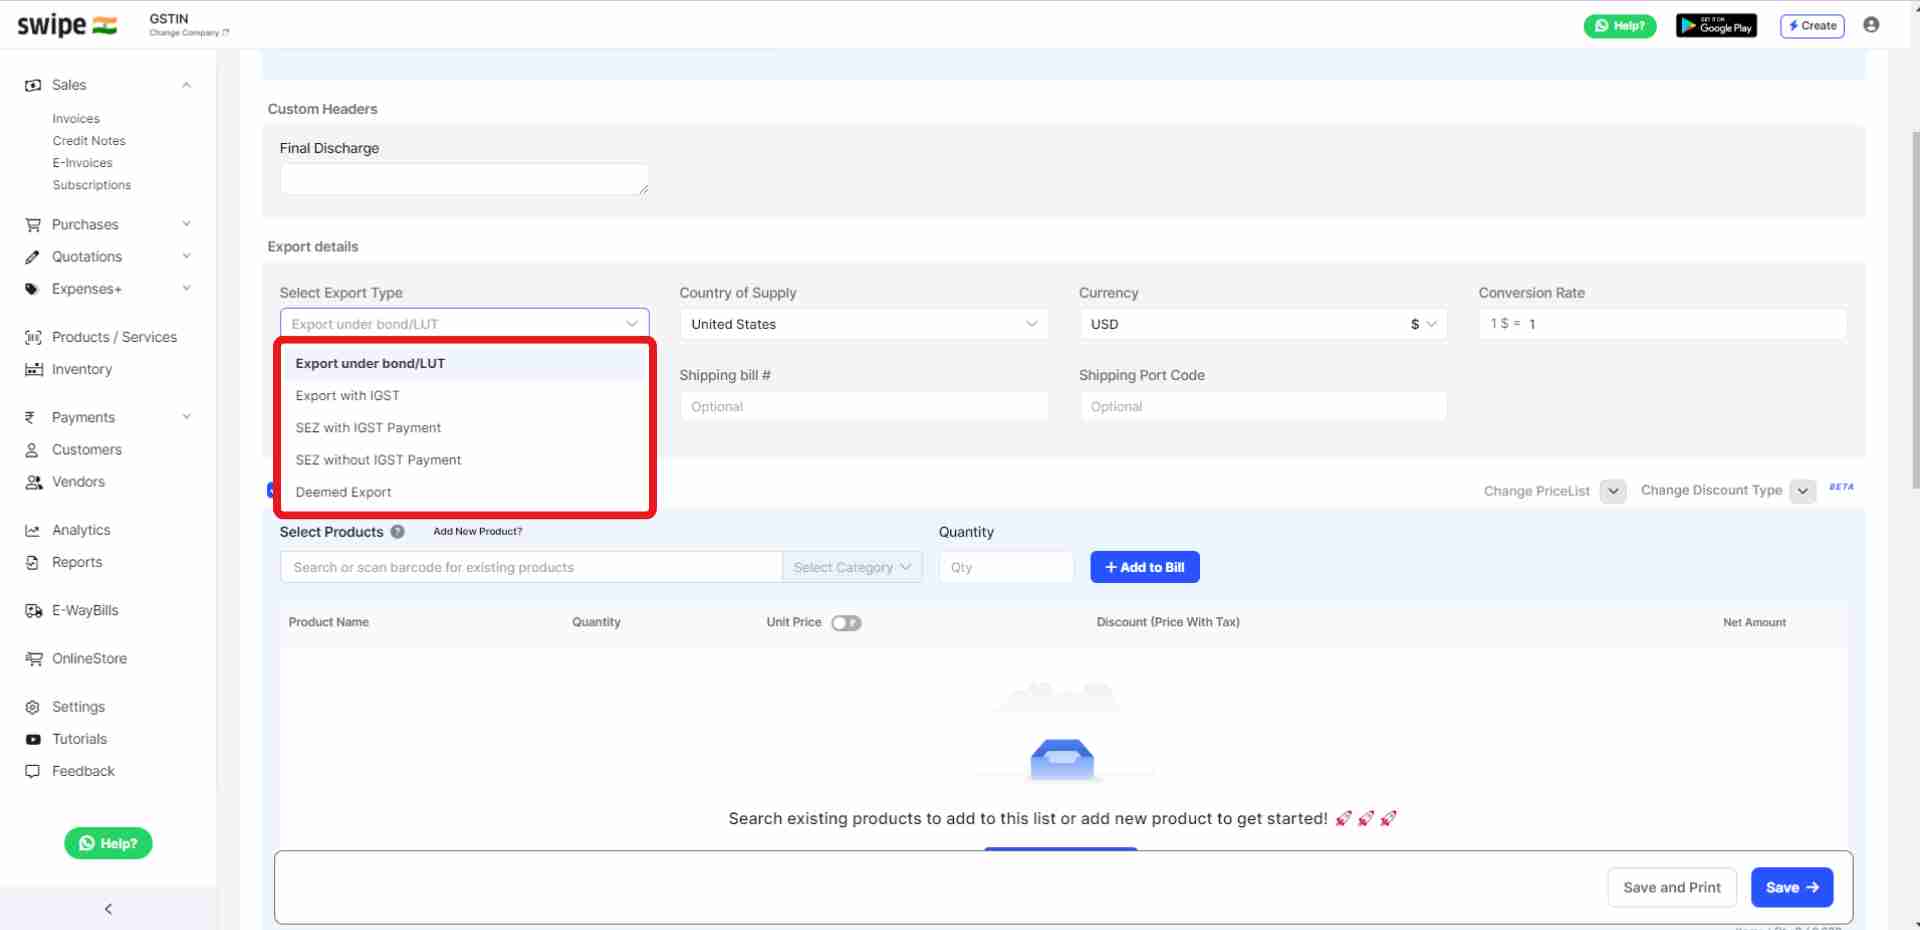Click the page vertical scrollbar
The height and width of the screenshot is (930, 1920).
coord(1915,310)
